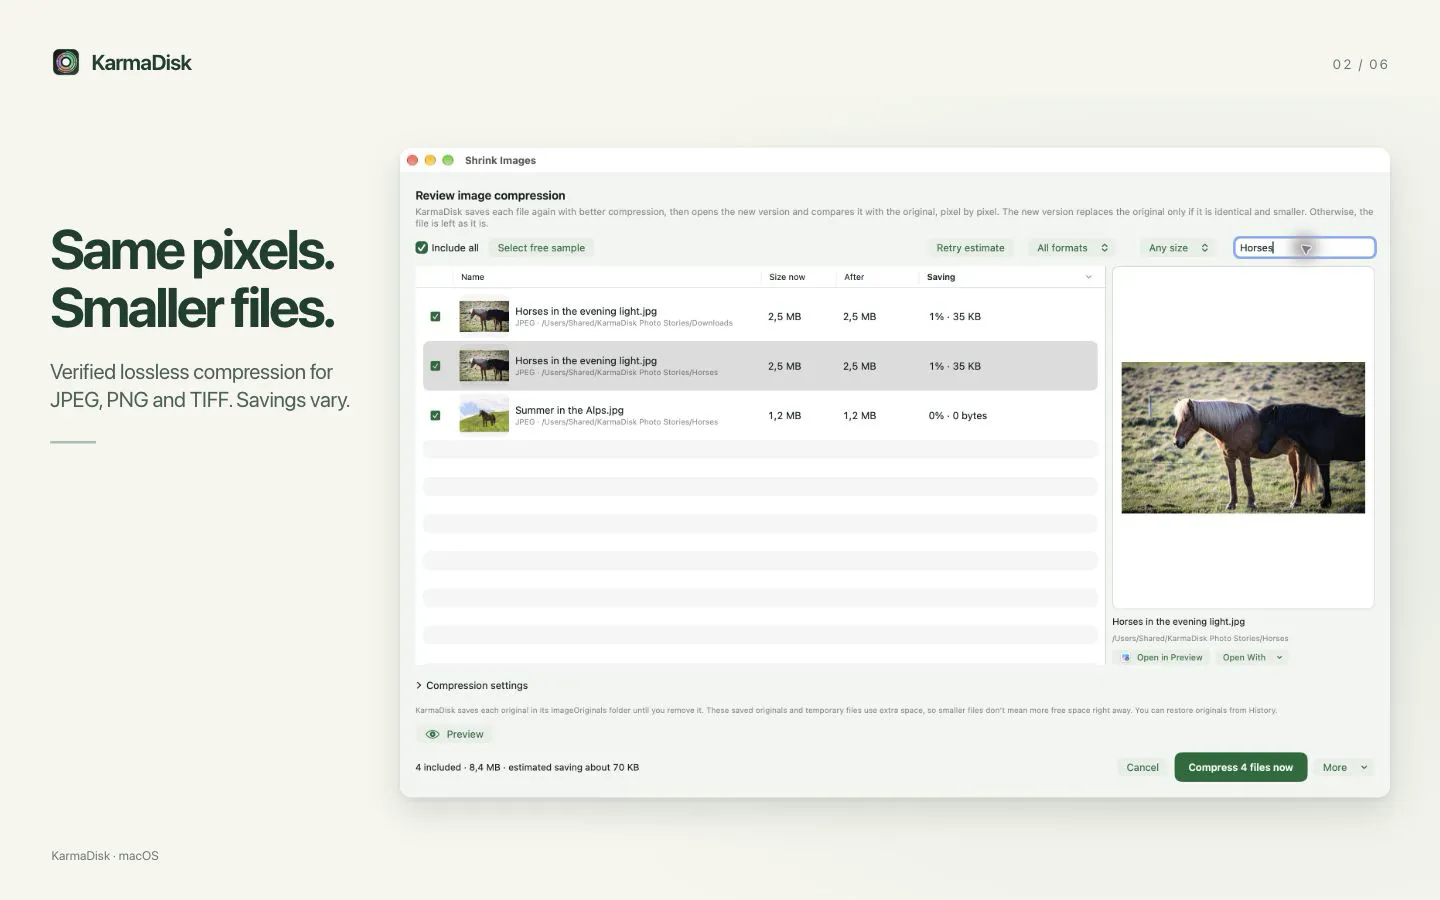Click the KarmaDisk logo icon
1440x900 pixels.
(66, 63)
